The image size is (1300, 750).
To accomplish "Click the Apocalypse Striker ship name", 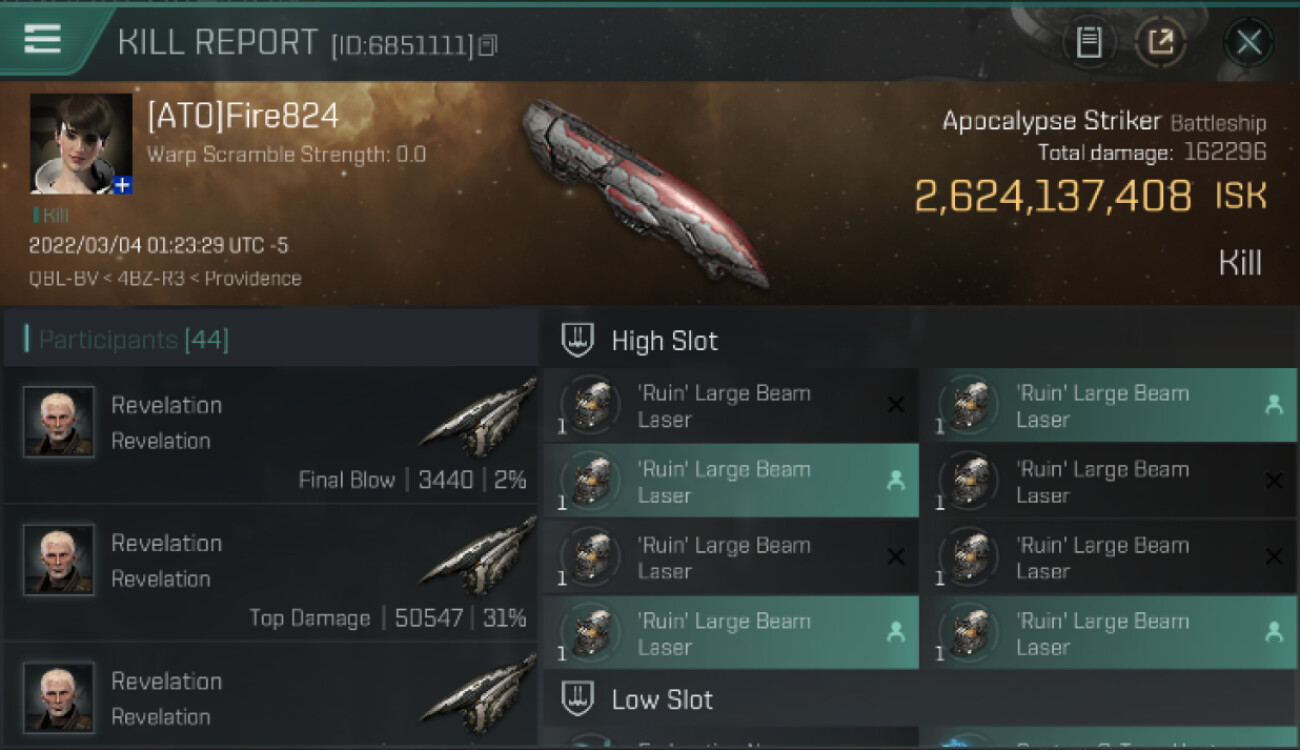I will point(1051,122).
